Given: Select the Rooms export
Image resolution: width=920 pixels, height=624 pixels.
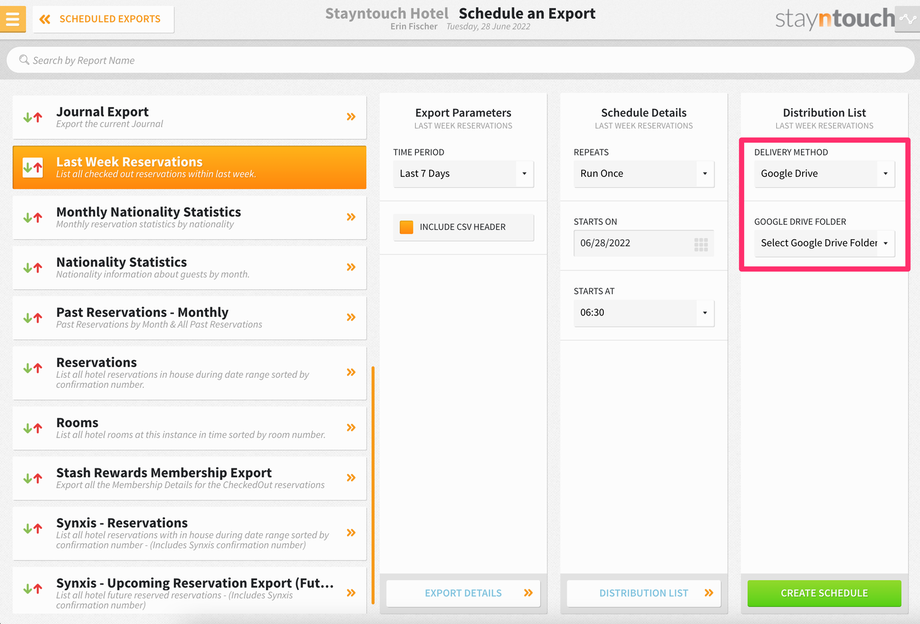Looking at the screenshot, I should pyautogui.click(x=190, y=428).
